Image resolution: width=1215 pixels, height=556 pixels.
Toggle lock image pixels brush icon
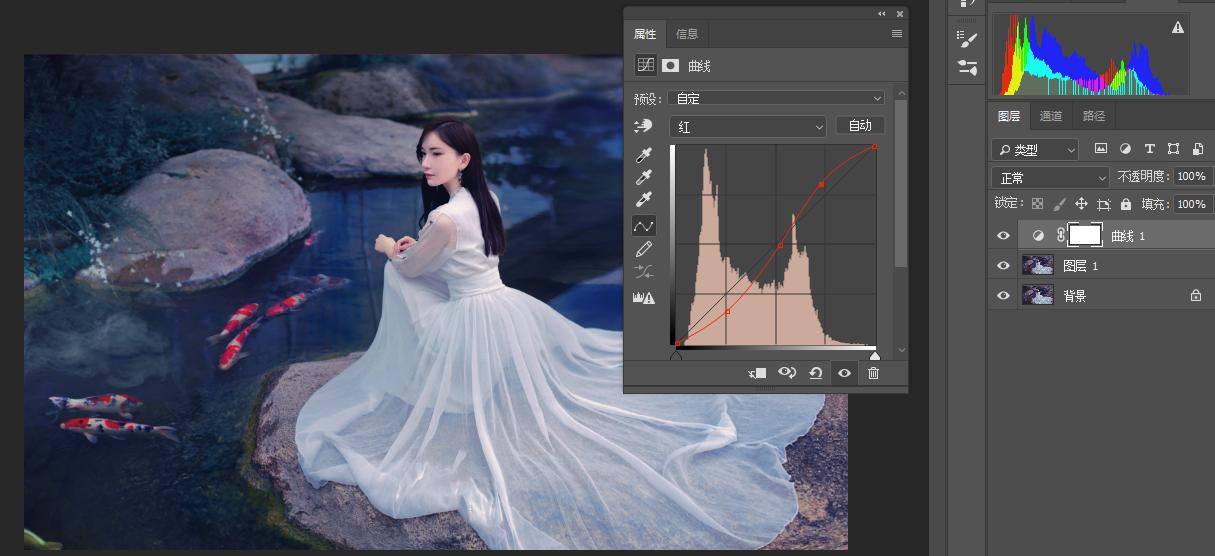coord(1060,204)
